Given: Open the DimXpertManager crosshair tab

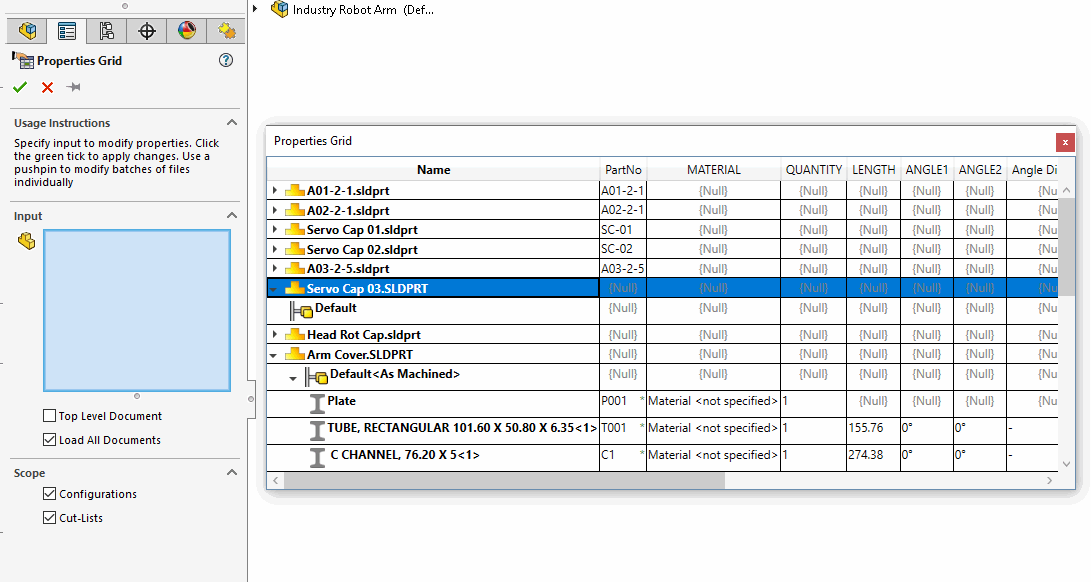Looking at the screenshot, I should [146, 31].
